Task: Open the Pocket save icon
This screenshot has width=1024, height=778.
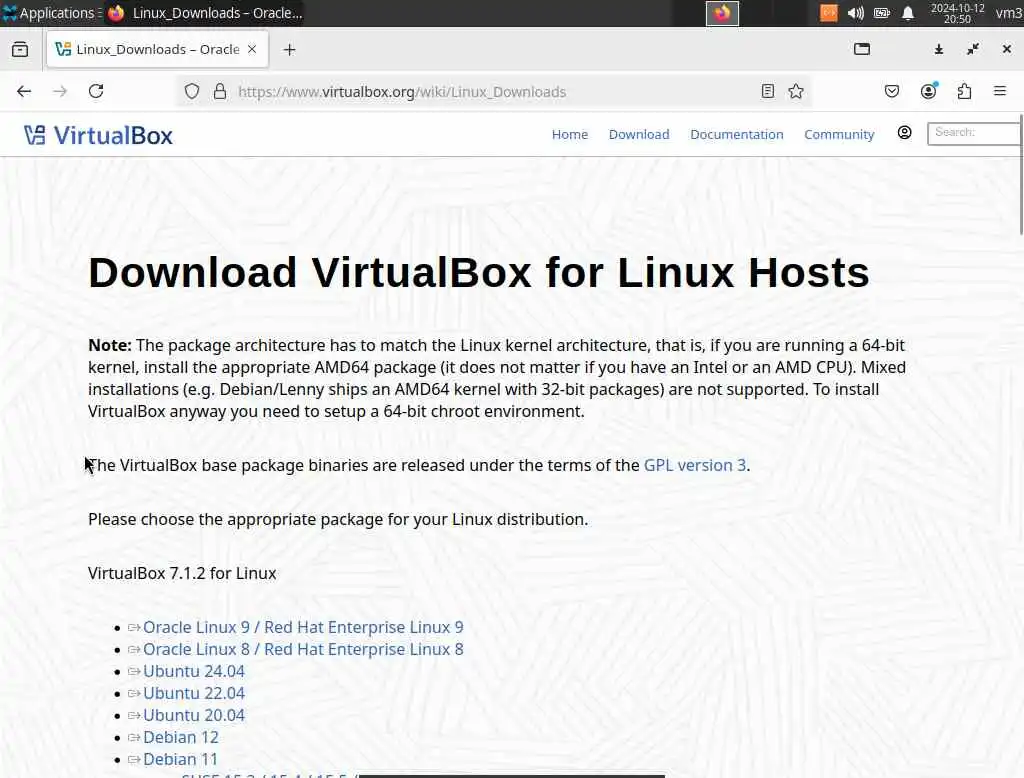Action: point(891,91)
